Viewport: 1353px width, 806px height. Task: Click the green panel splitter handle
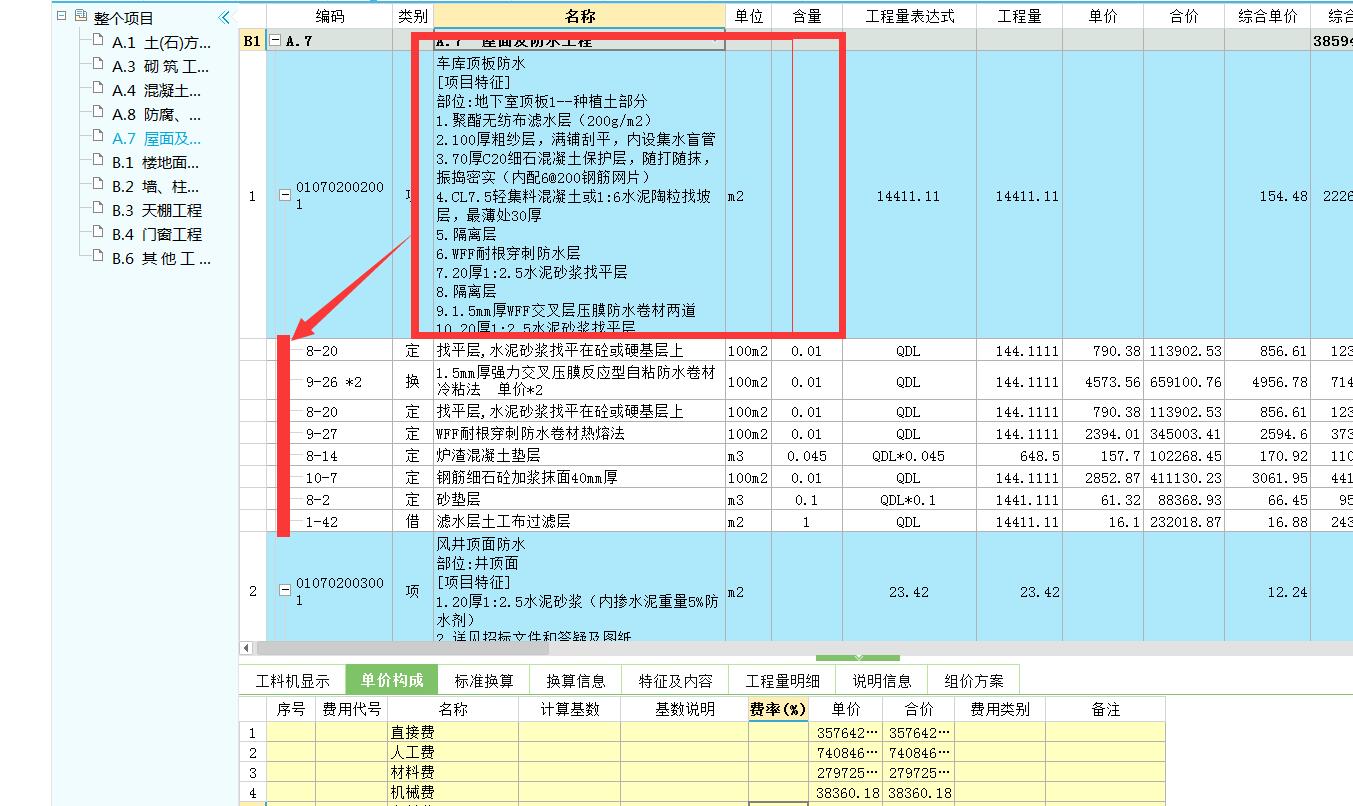tap(857, 658)
